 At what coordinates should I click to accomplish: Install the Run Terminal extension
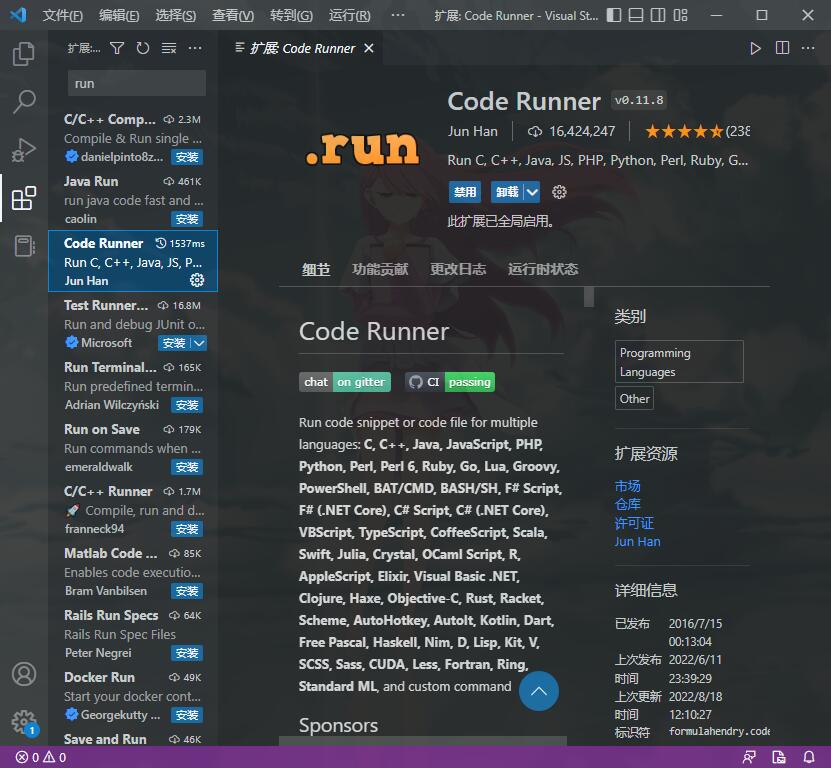[x=187, y=405]
